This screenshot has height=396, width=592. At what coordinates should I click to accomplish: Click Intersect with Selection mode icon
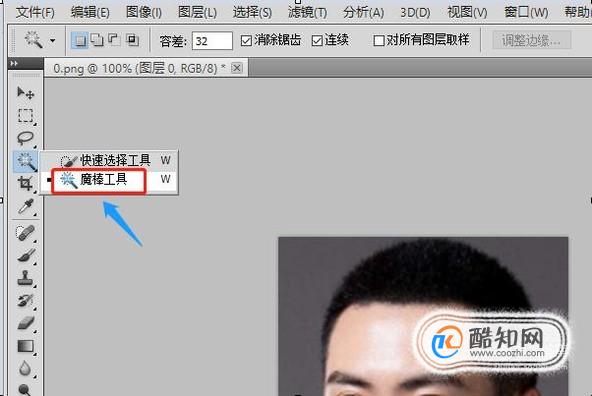132,40
